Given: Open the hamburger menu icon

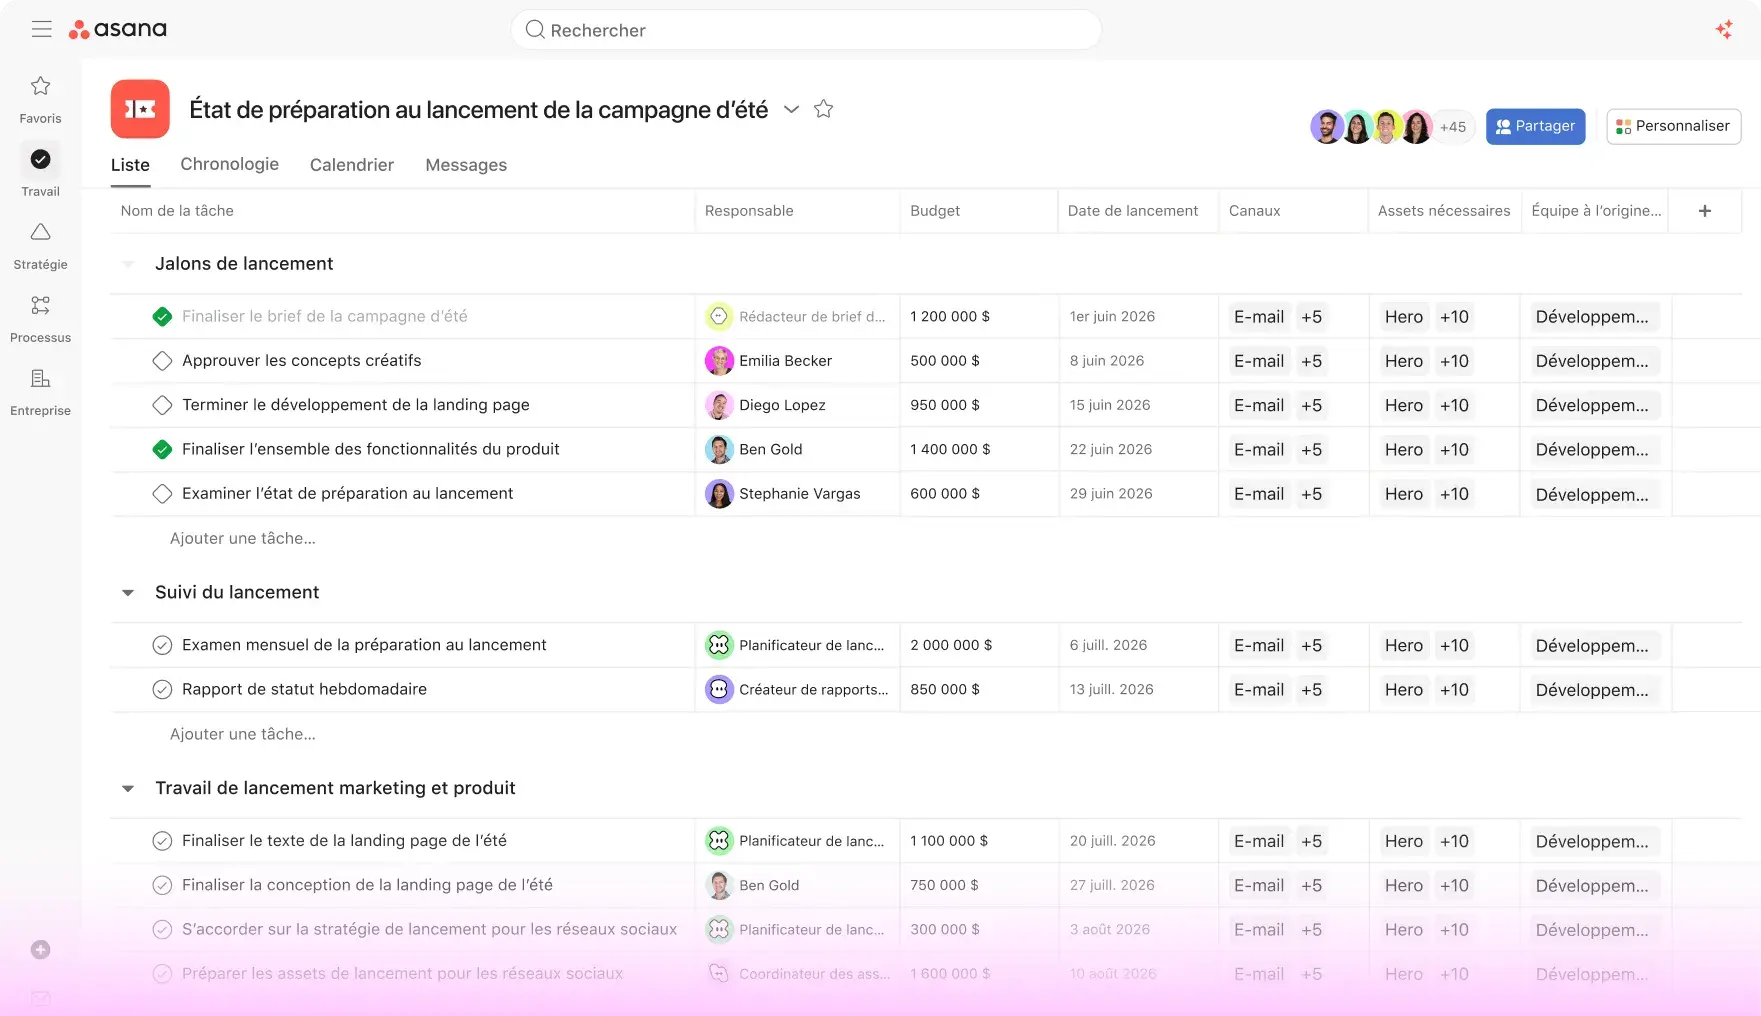Looking at the screenshot, I should click(41, 30).
